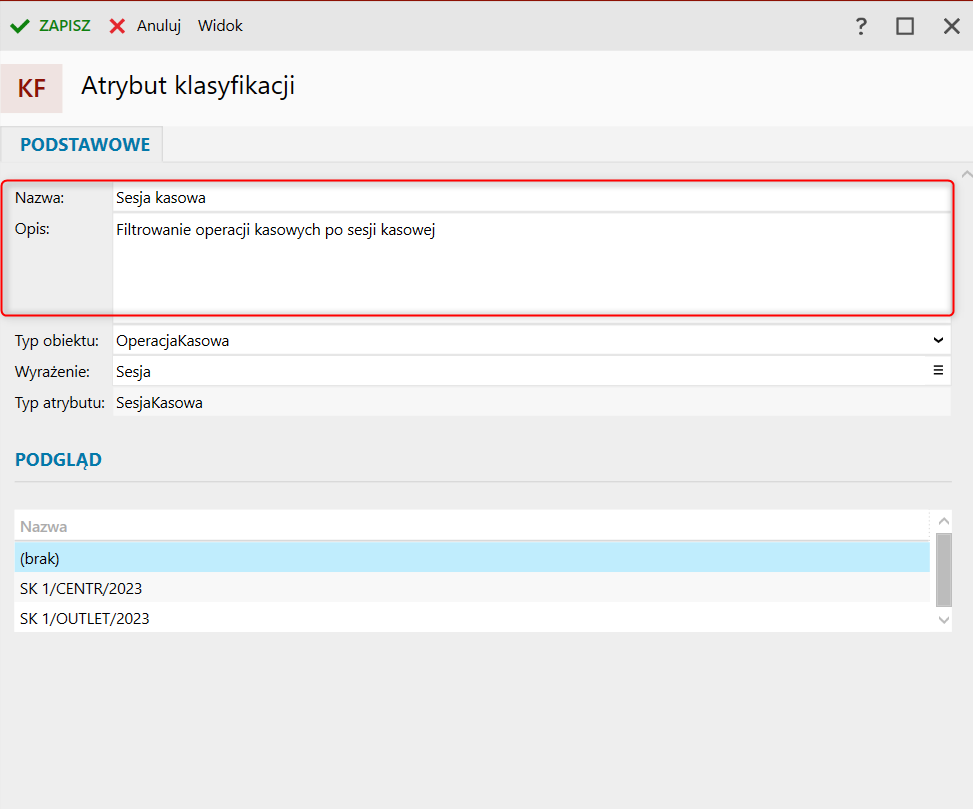This screenshot has height=809, width=973.
Task: Click the preview list scroll down arrow
Action: pos(944,620)
